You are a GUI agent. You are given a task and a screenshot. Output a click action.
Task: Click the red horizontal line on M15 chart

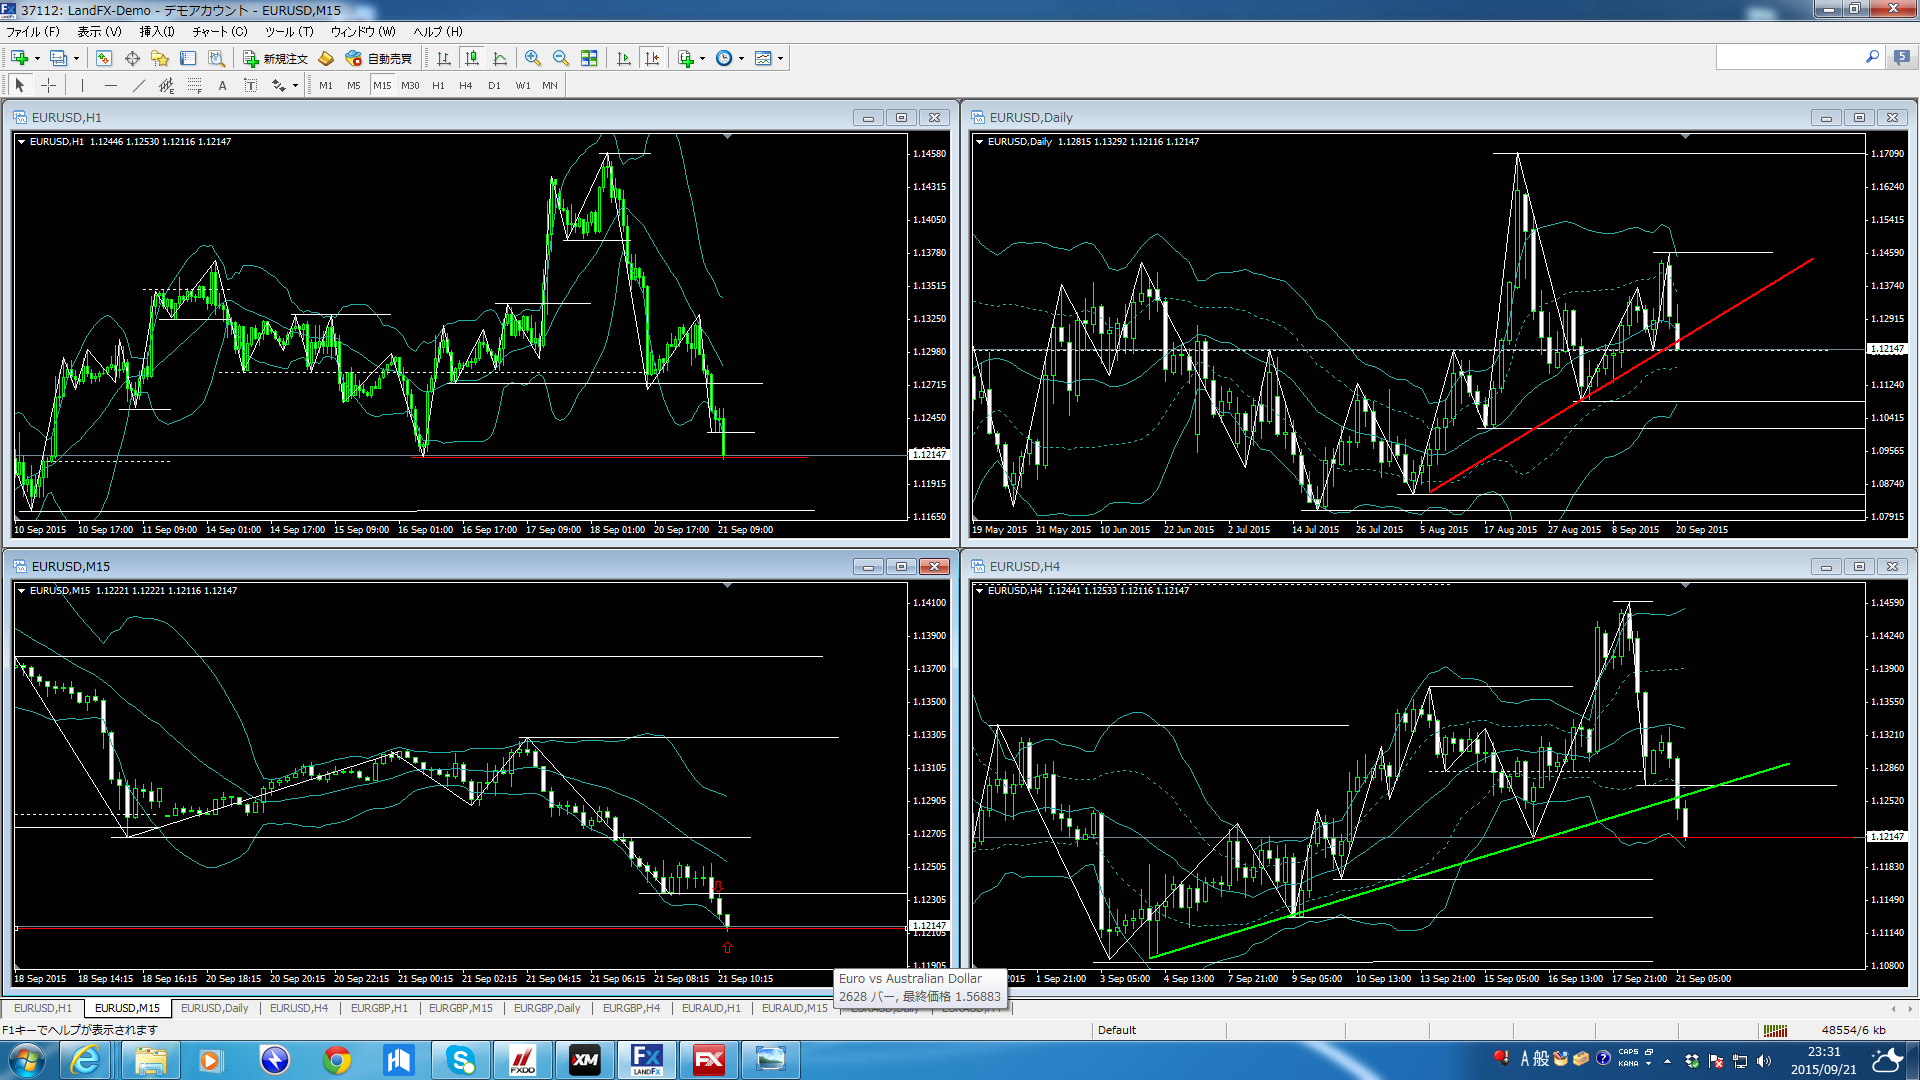point(400,928)
